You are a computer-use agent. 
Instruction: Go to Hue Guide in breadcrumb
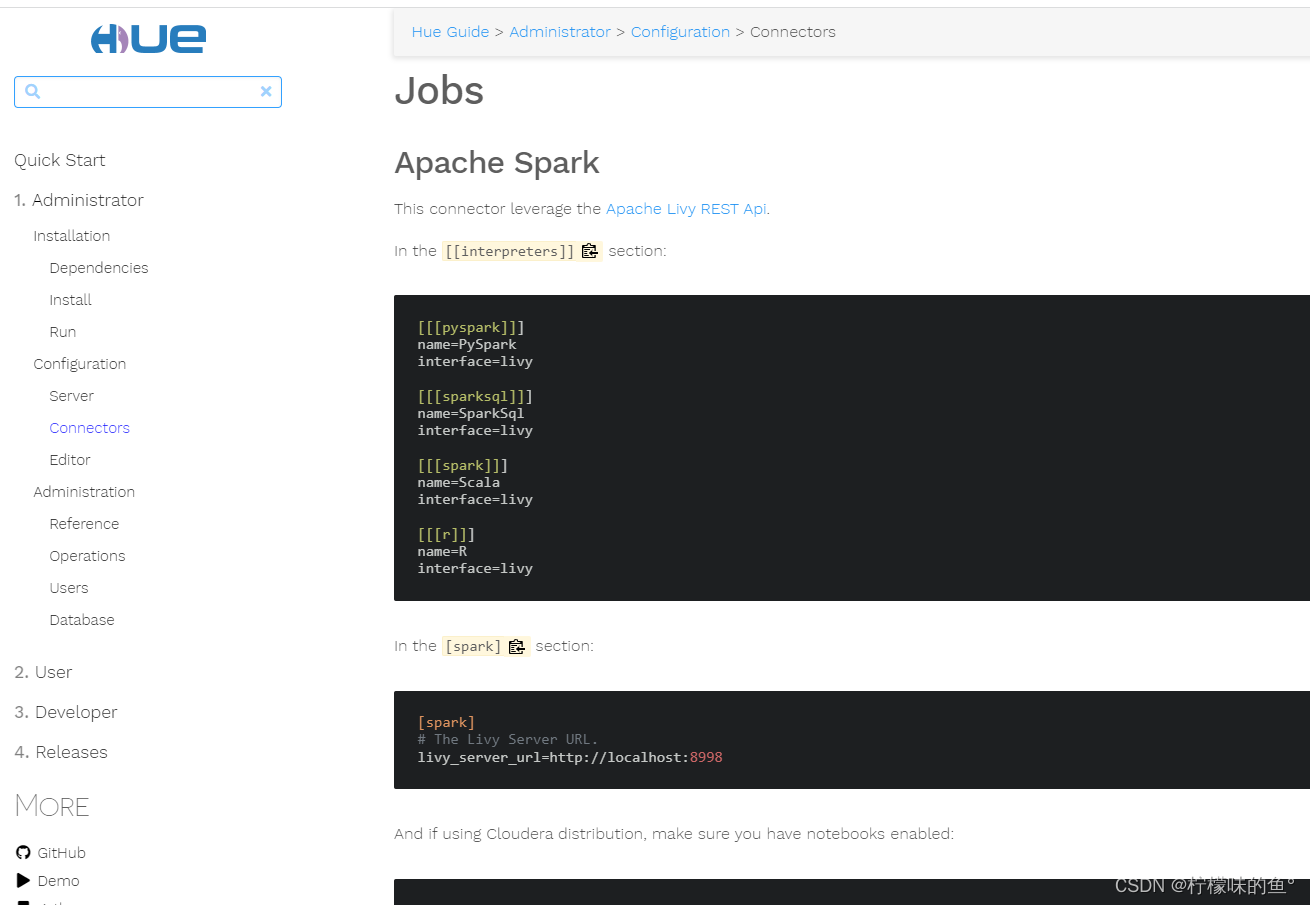click(450, 32)
